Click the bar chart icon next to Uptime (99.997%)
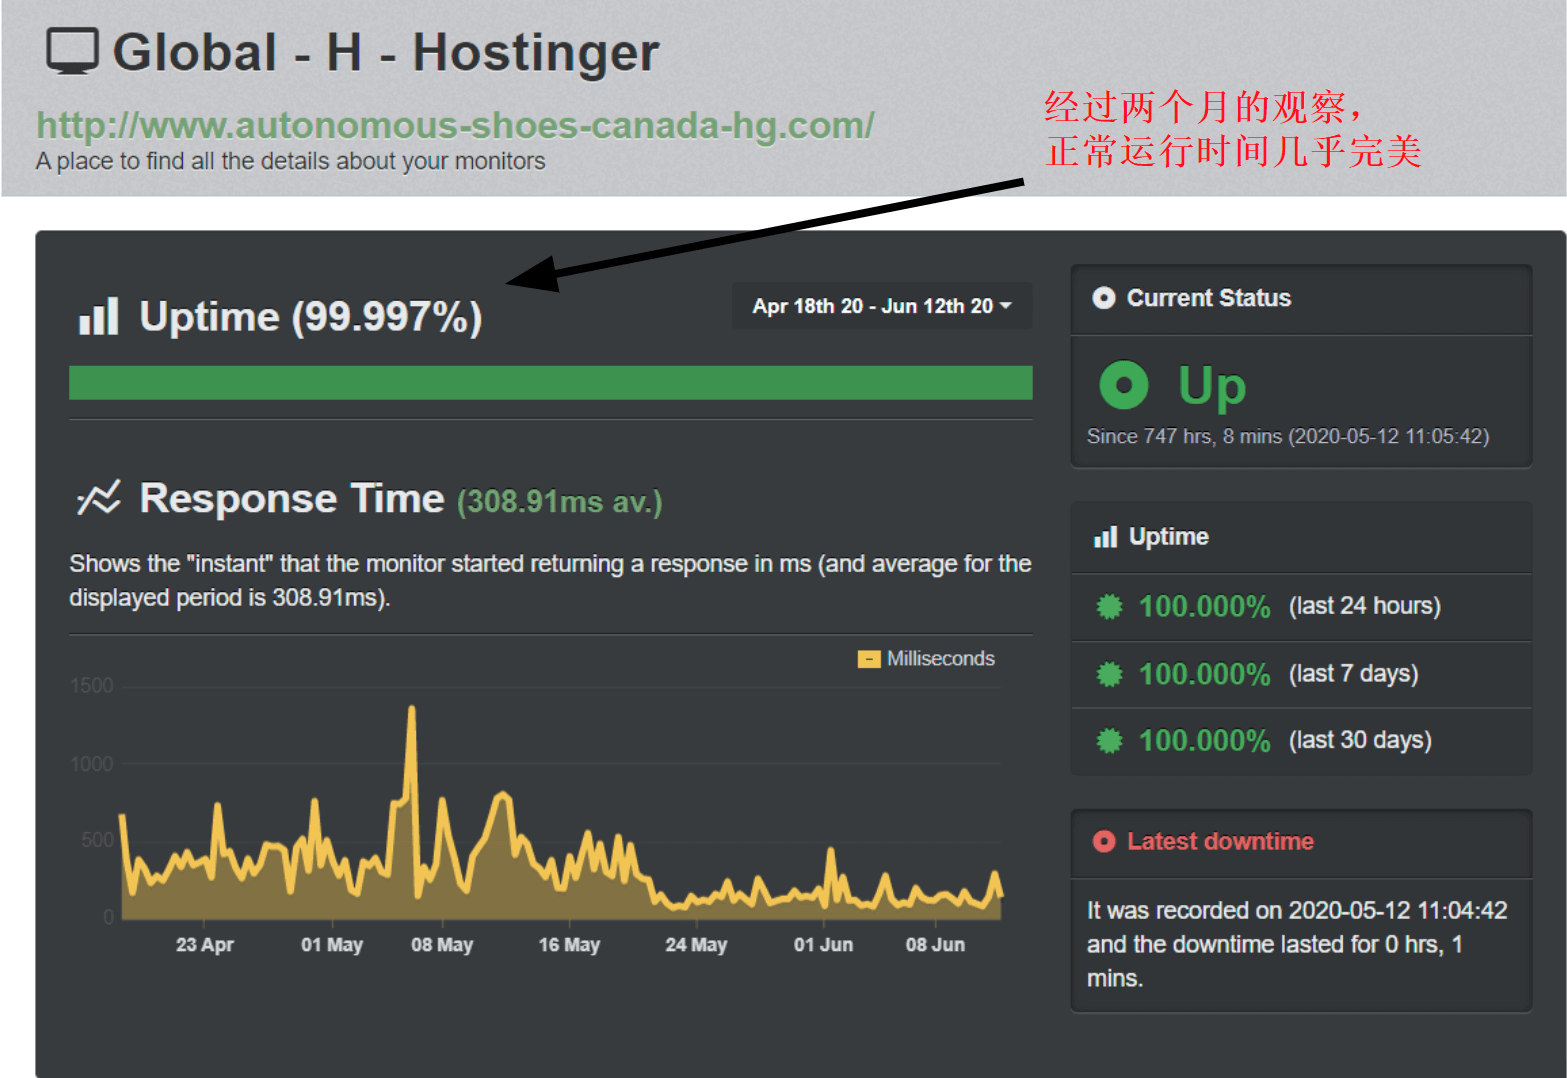 coord(98,316)
